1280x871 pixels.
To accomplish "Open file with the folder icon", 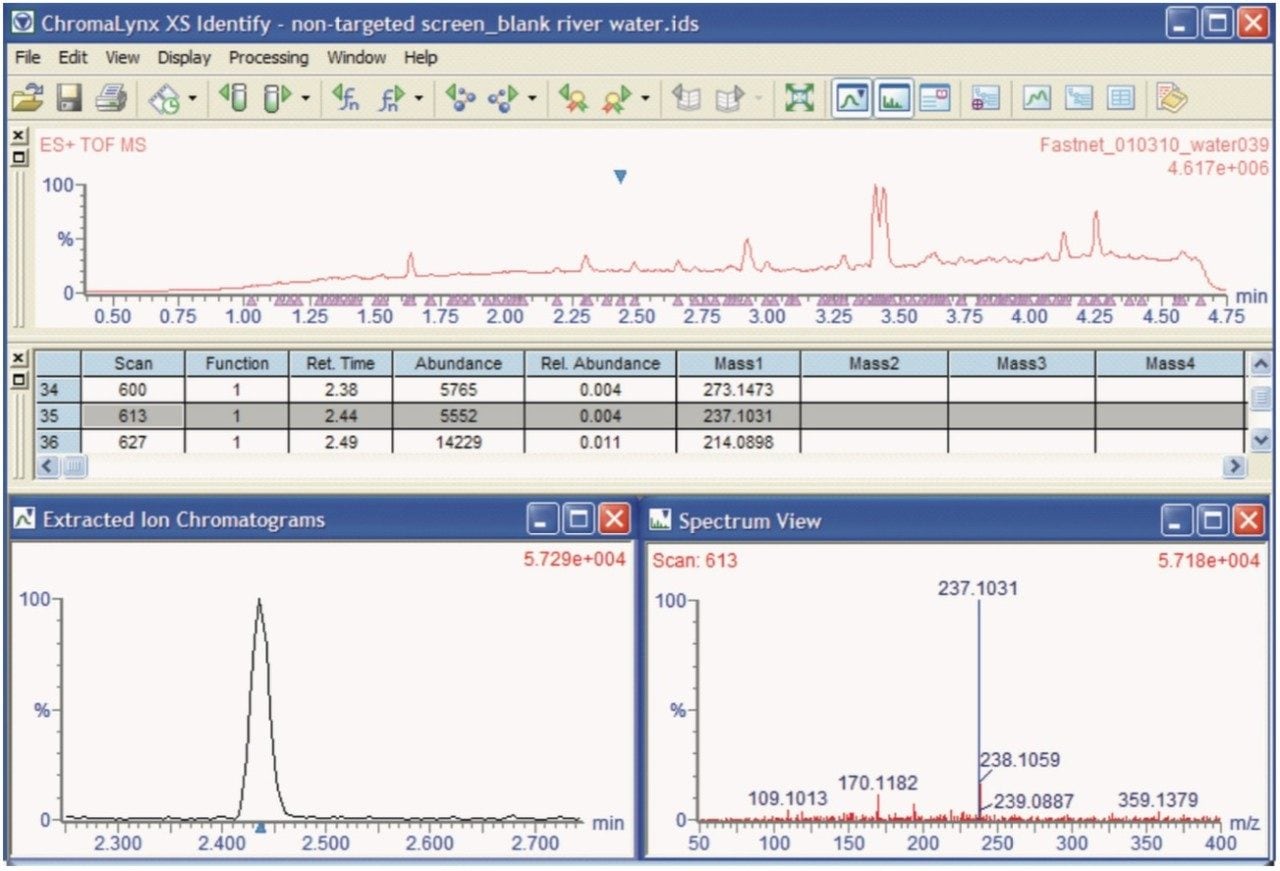I will point(28,98).
